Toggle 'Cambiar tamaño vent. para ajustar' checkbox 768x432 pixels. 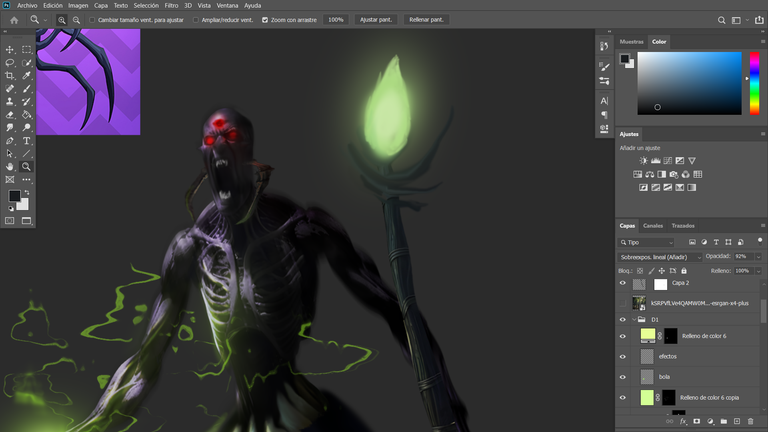[x=92, y=20]
